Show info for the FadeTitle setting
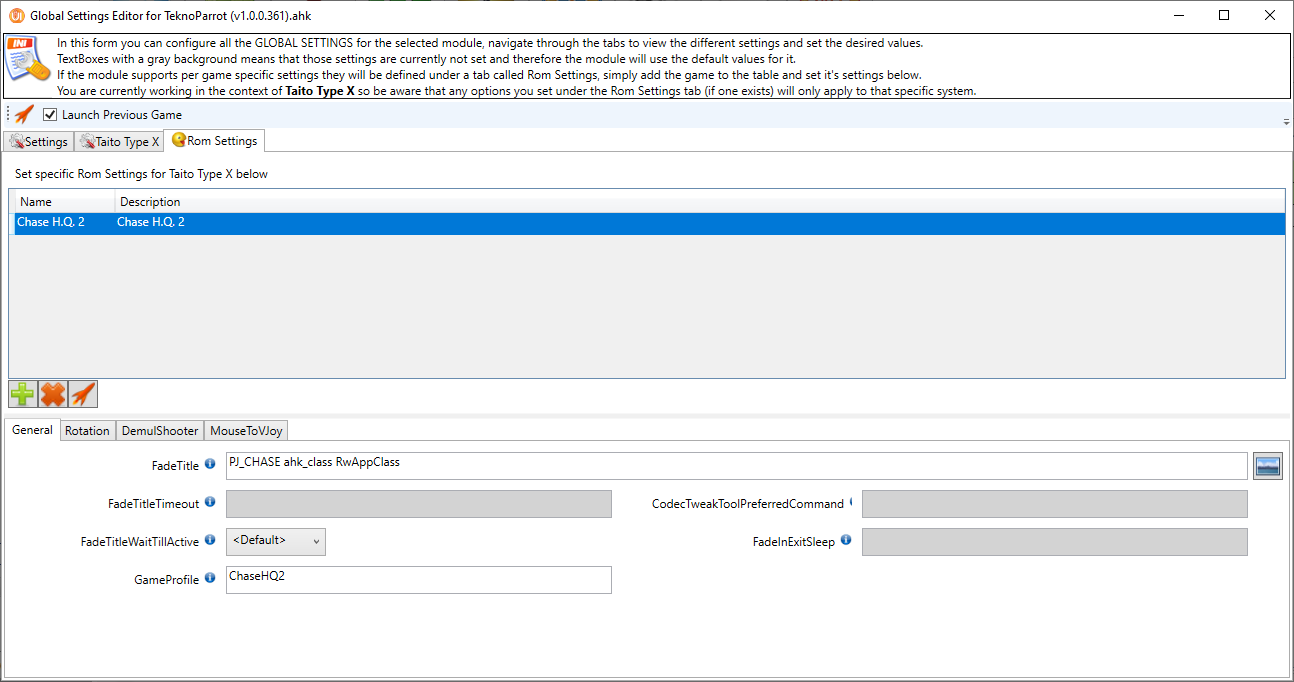 pyautogui.click(x=210, y=464)
